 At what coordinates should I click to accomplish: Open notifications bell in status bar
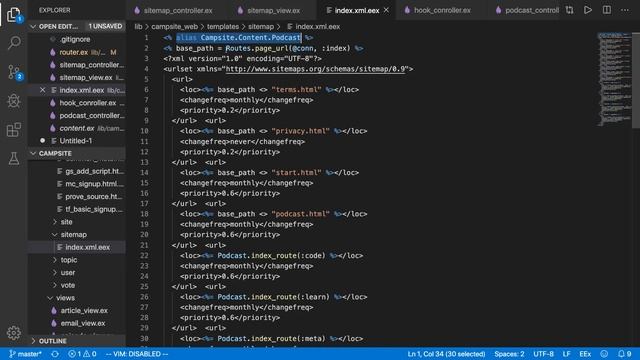(624, 354)
